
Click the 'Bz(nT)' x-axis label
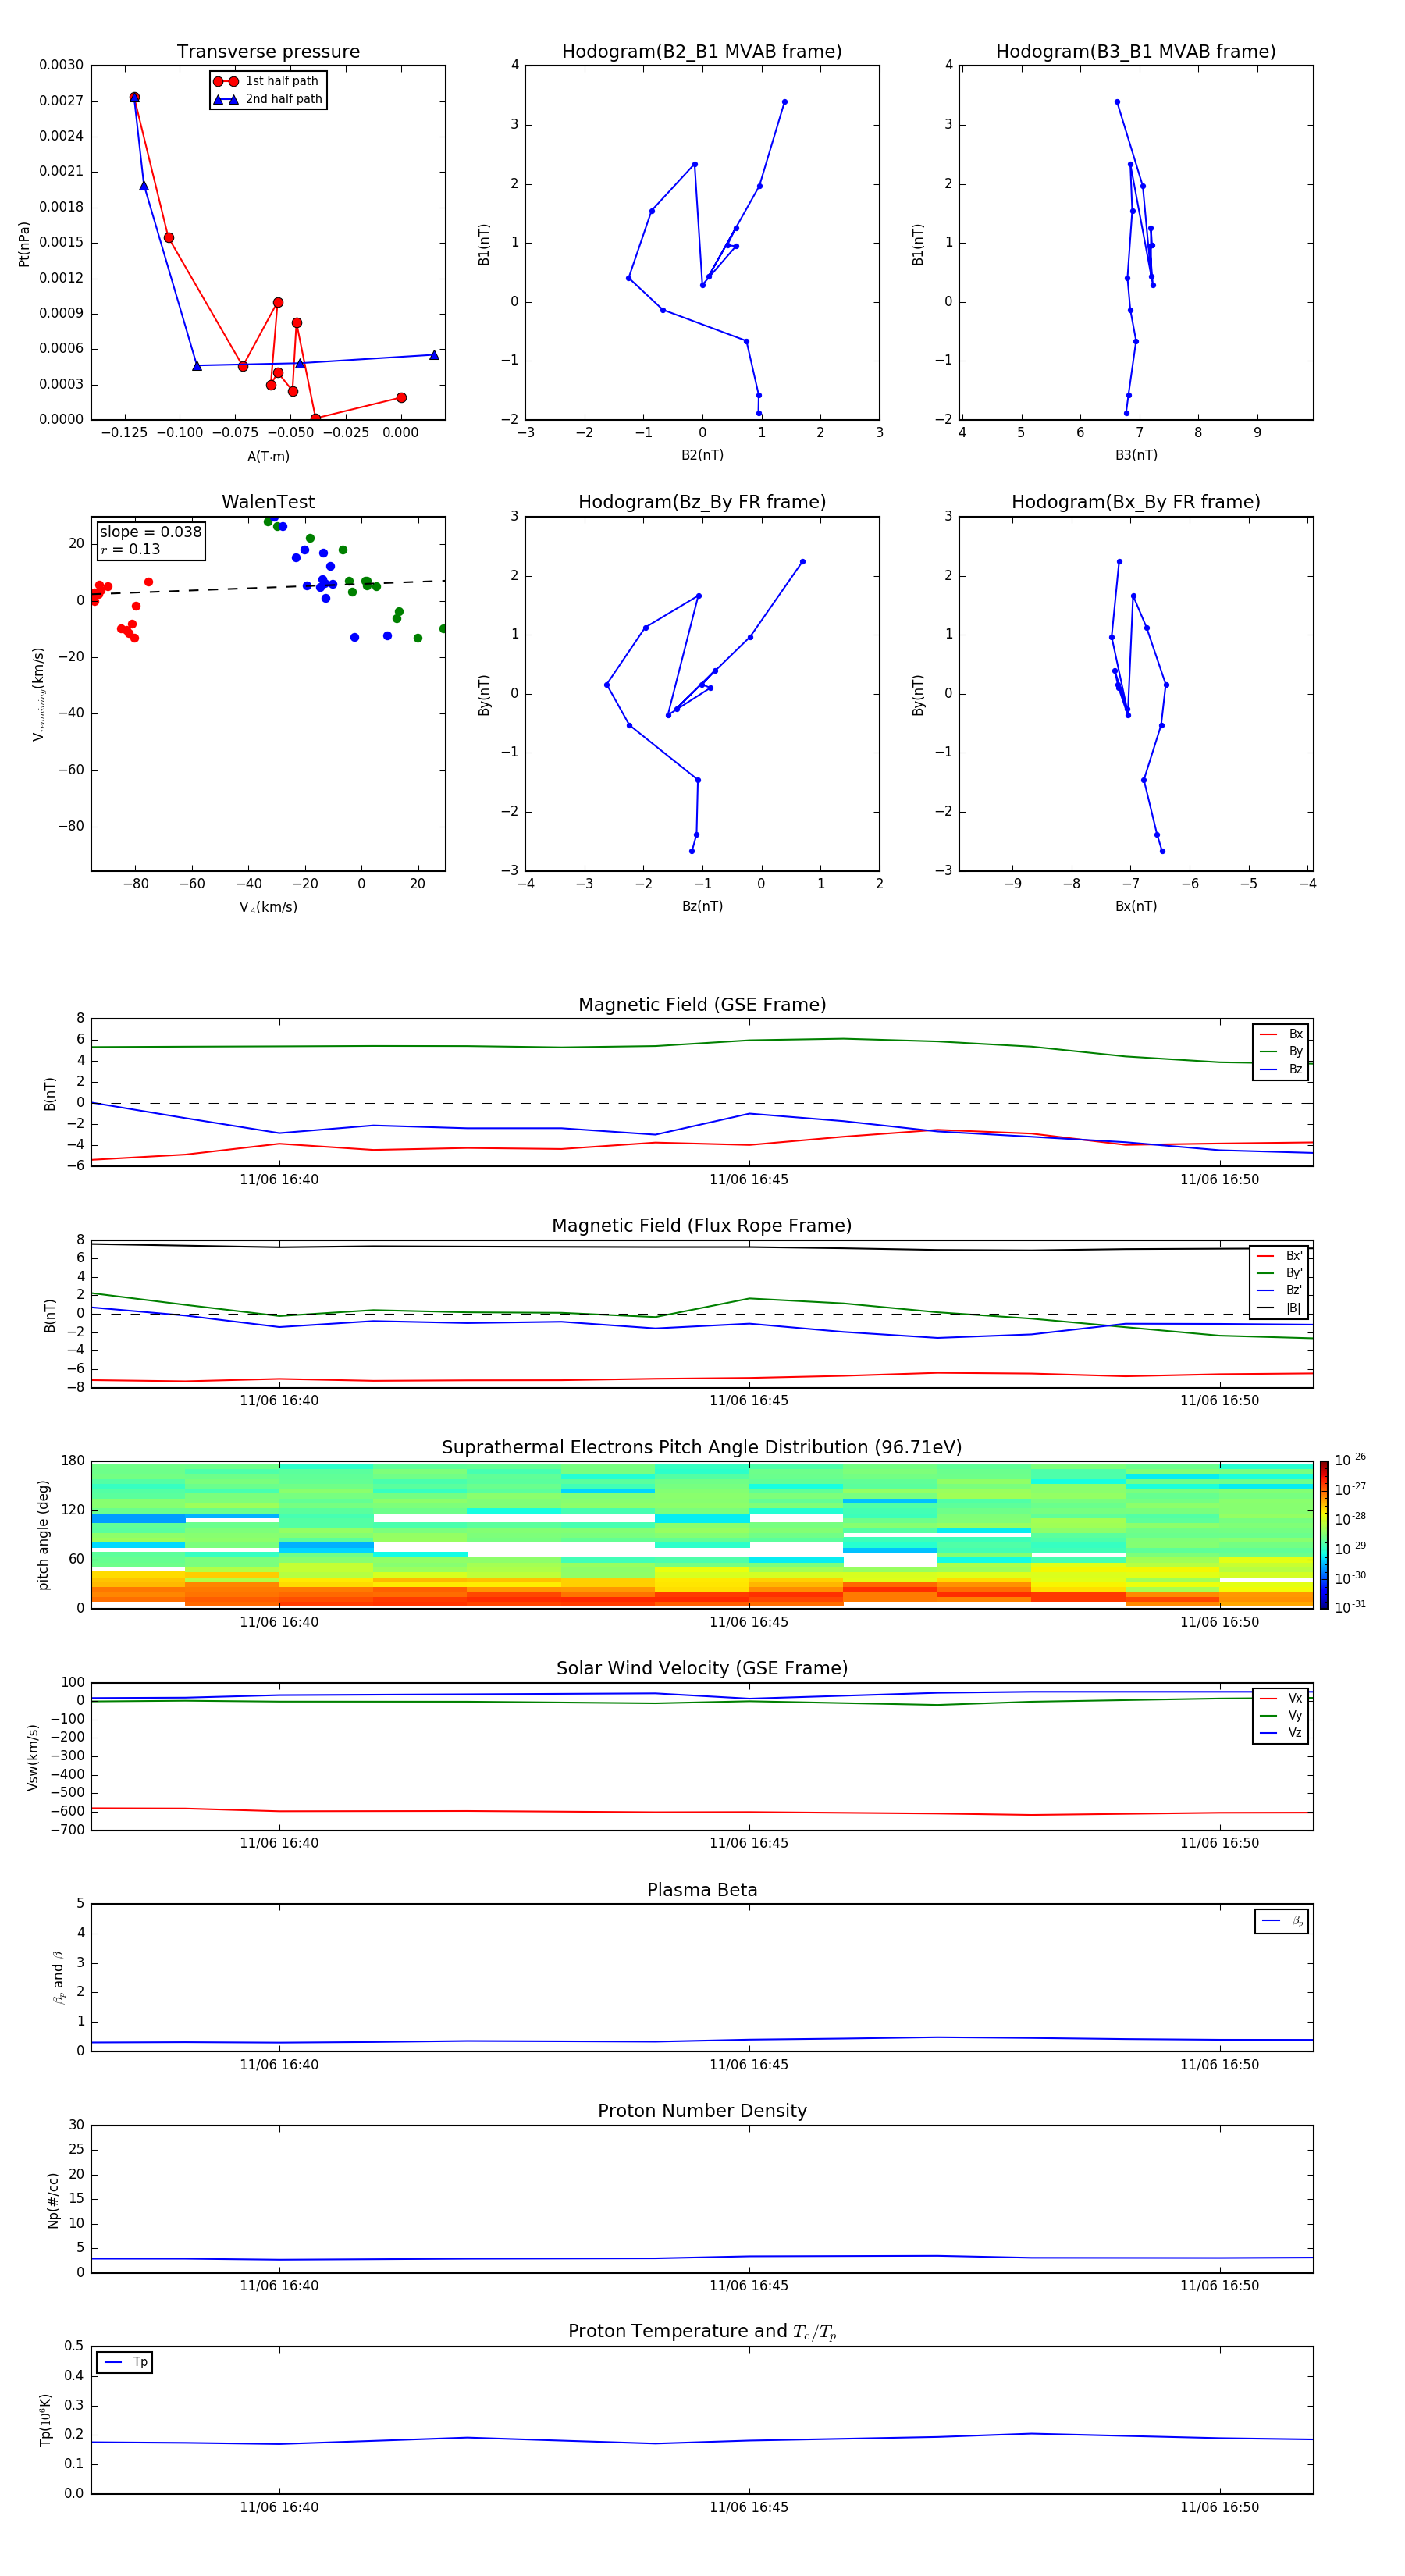click(702, 906)
